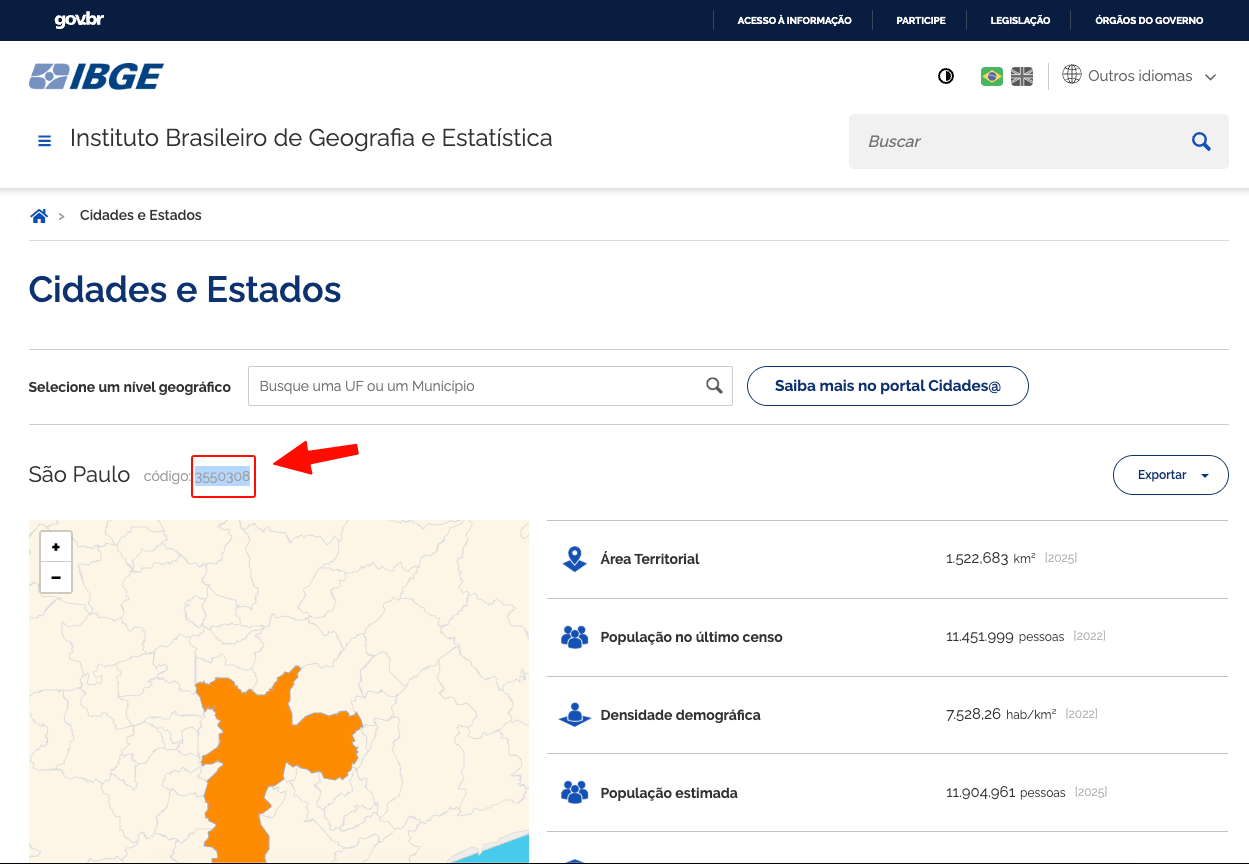Open the Exportar dropdown
Viewport: 1249px width, 864px height.
click(x=1170, y=475)
